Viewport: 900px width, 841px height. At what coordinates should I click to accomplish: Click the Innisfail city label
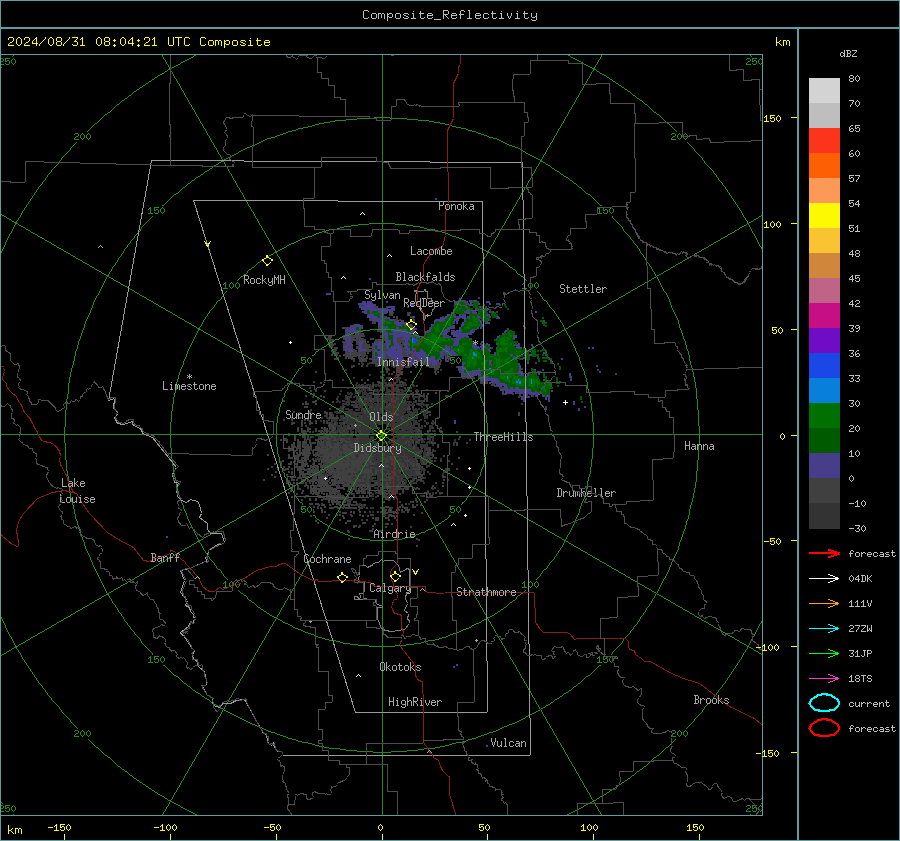(x=403, y=362)
